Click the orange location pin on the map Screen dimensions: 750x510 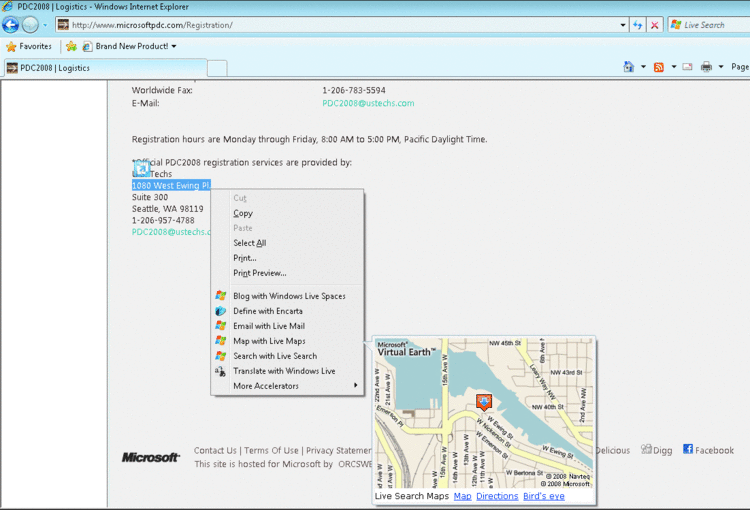pyautogui.click(x=484, y=402)
